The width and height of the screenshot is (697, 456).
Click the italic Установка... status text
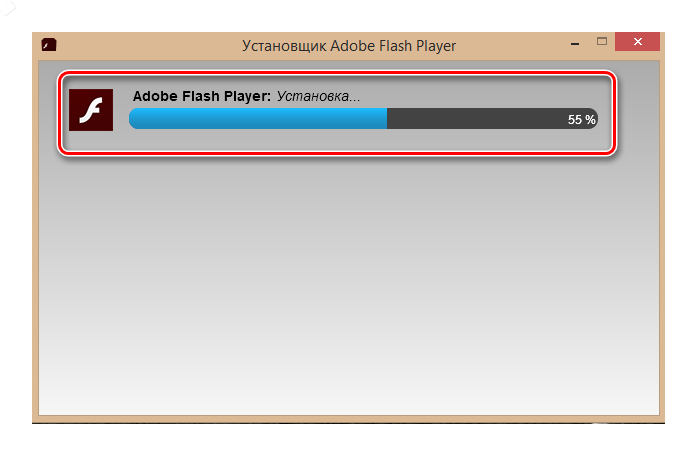coord(318,96)
